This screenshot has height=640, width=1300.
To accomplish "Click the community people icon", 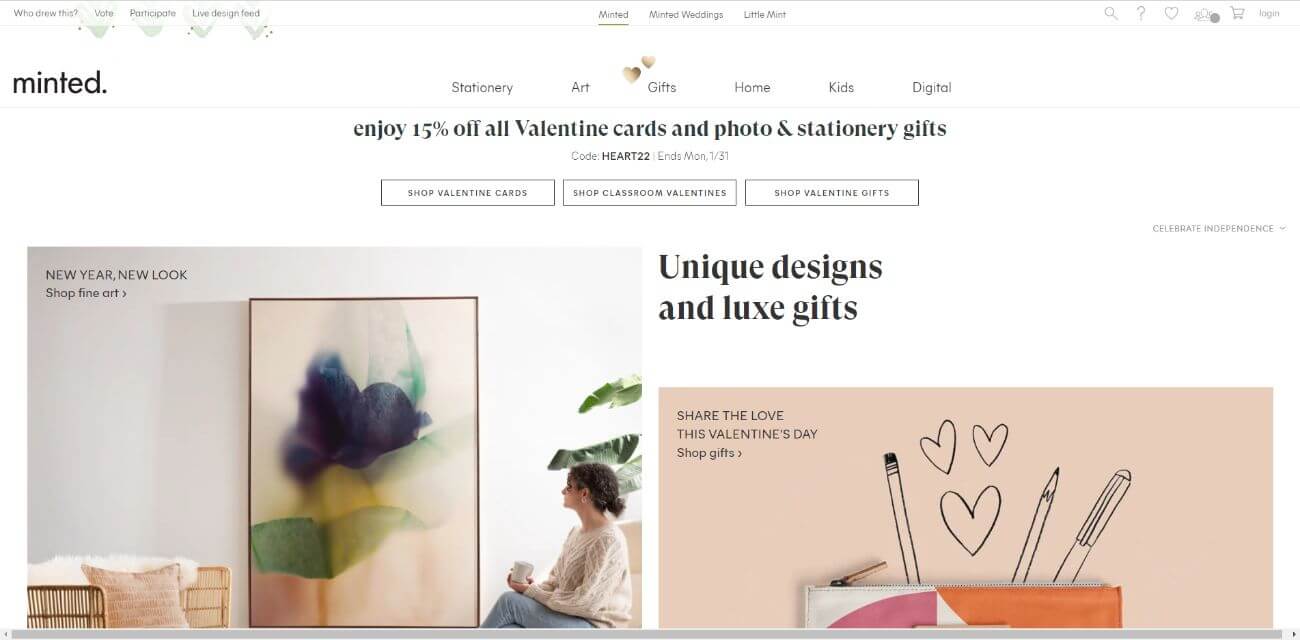I will pyautogui.click(x=1206, y=14).
